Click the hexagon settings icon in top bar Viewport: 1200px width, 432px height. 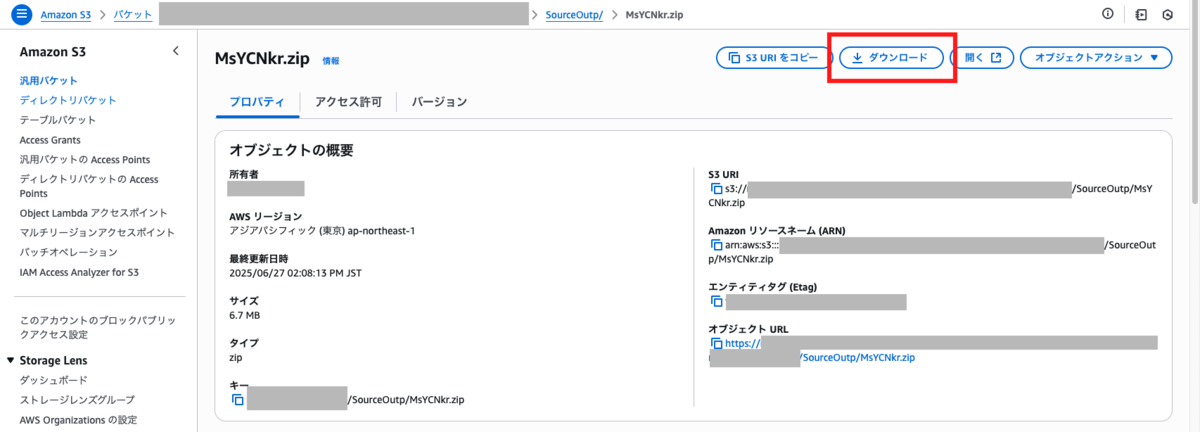point(1168,15)
